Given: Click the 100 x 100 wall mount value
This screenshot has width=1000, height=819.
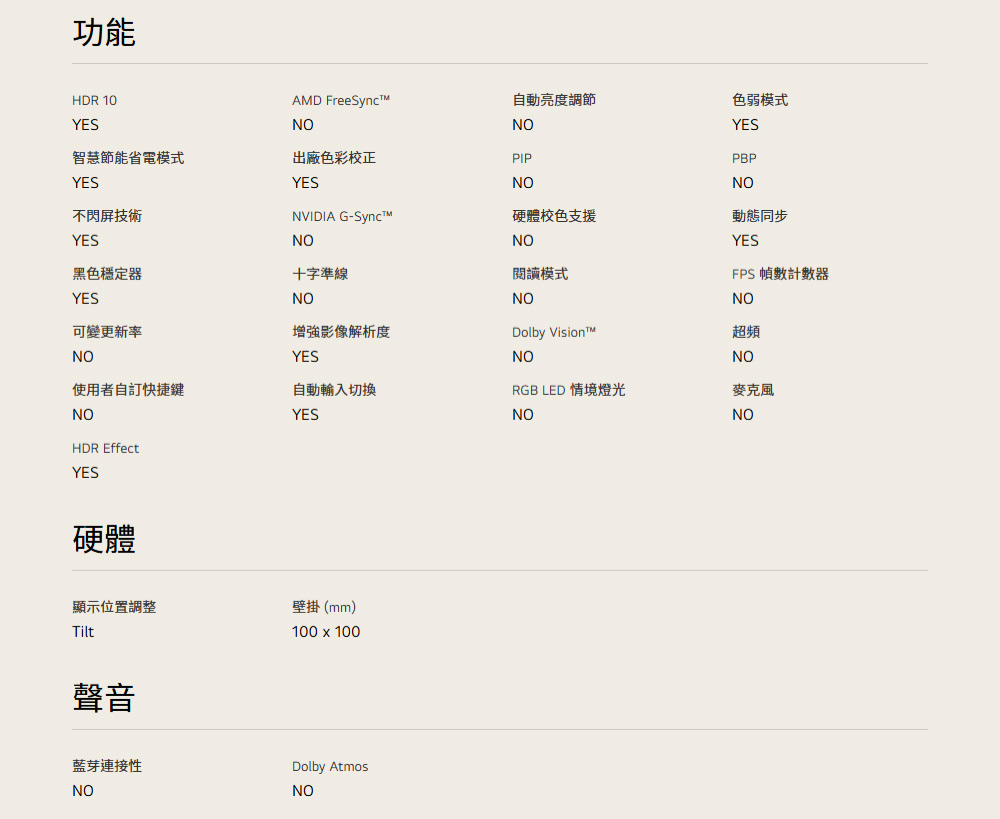Looking at the screenshot, I should coord(326,632).
